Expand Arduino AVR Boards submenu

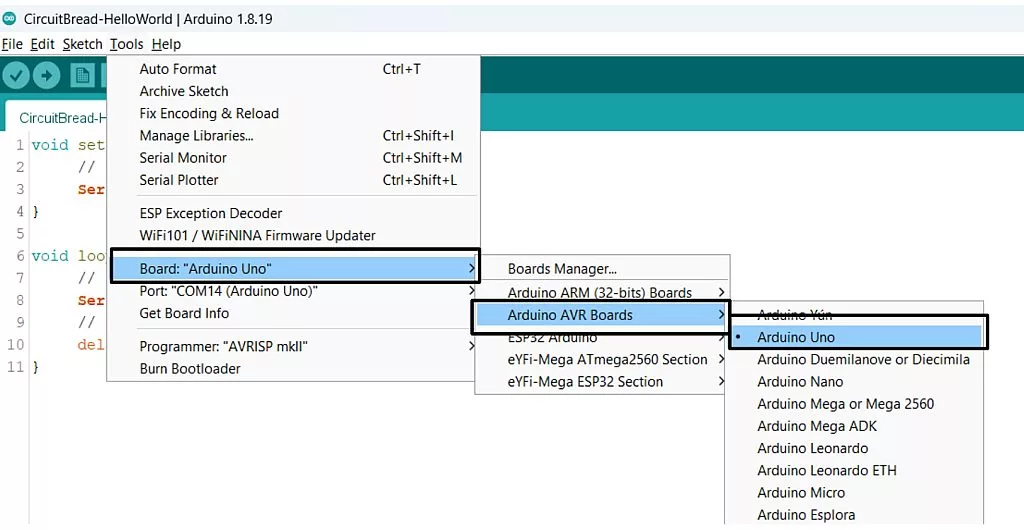(601, 315)
